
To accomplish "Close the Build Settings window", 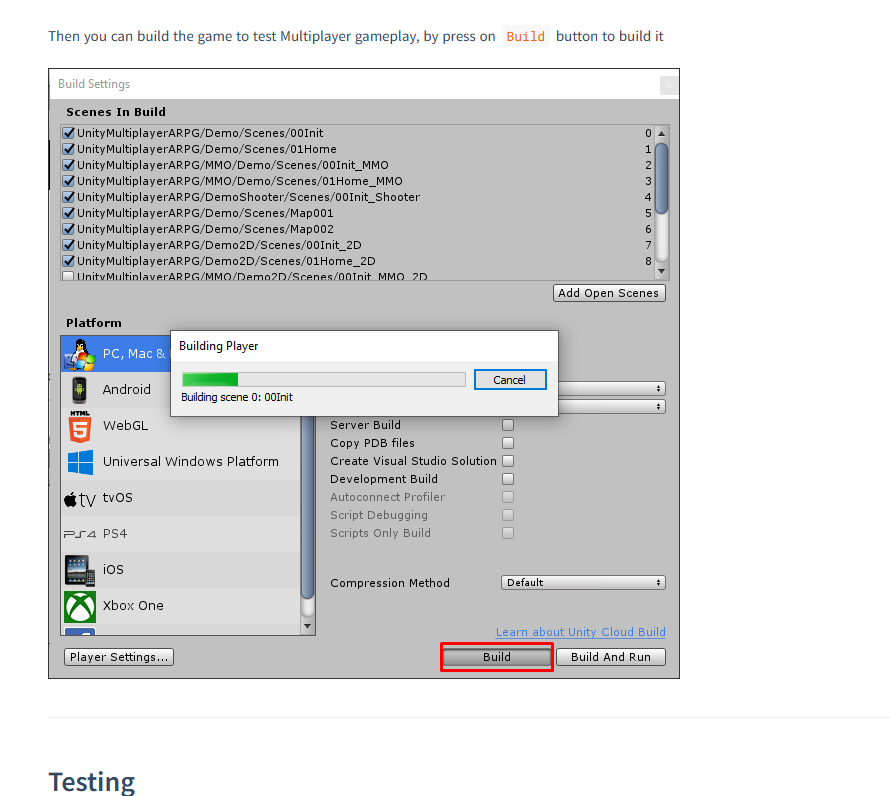I will pyautogui.click(x=669, y=85).
